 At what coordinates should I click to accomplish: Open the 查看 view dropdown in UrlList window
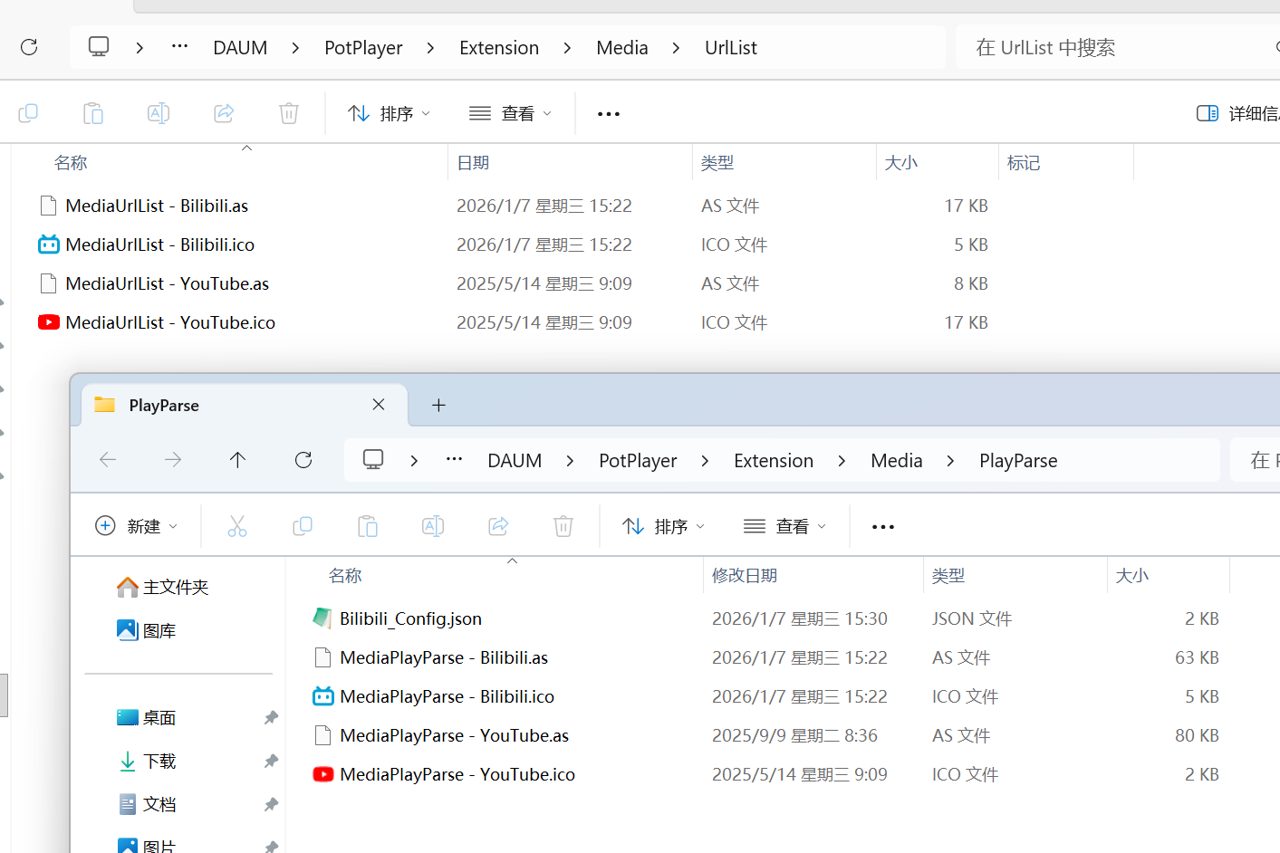coord(510,113)
